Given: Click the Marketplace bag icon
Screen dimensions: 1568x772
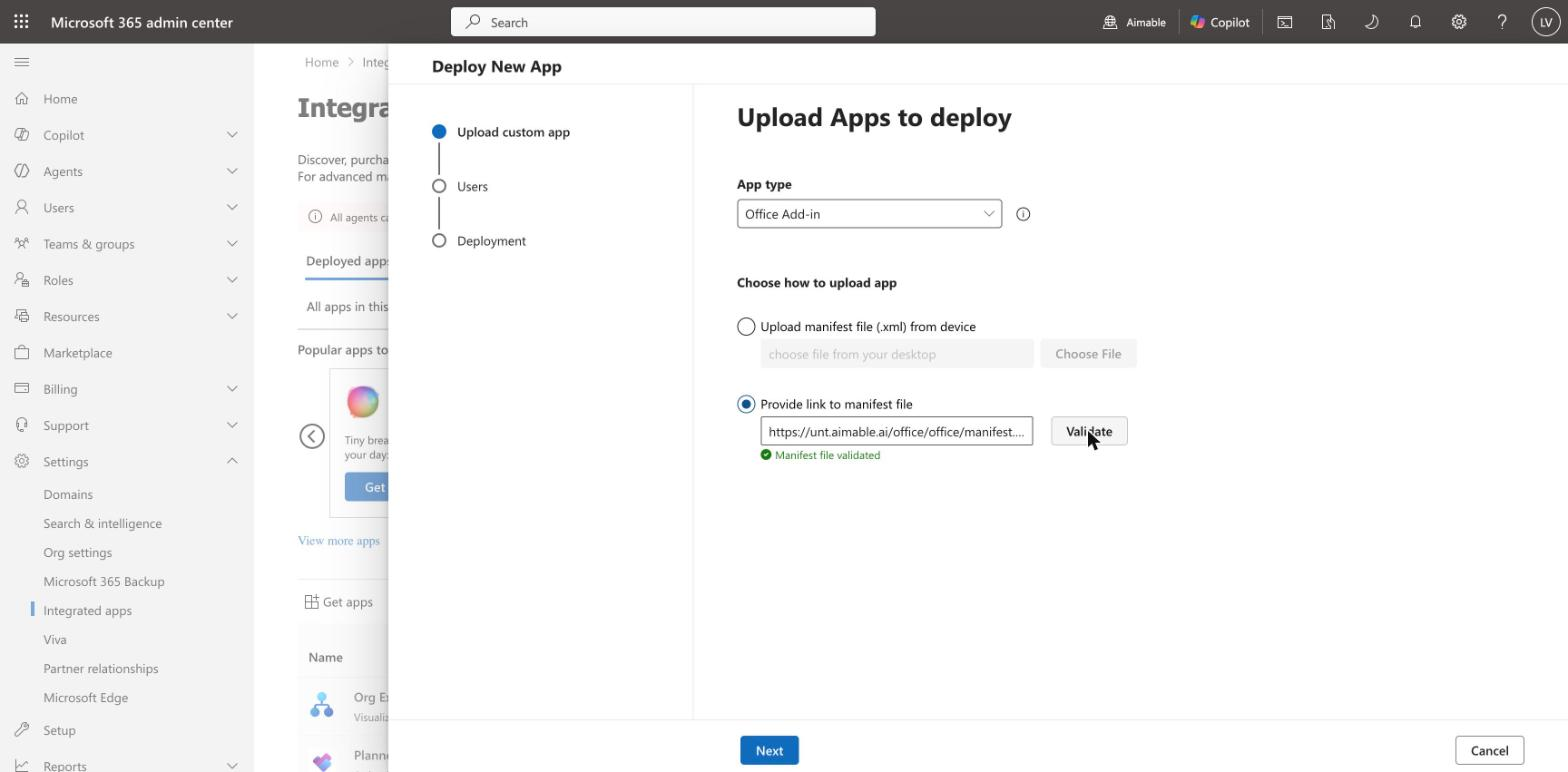Looking at the screenshot, I should pos(22,353).
